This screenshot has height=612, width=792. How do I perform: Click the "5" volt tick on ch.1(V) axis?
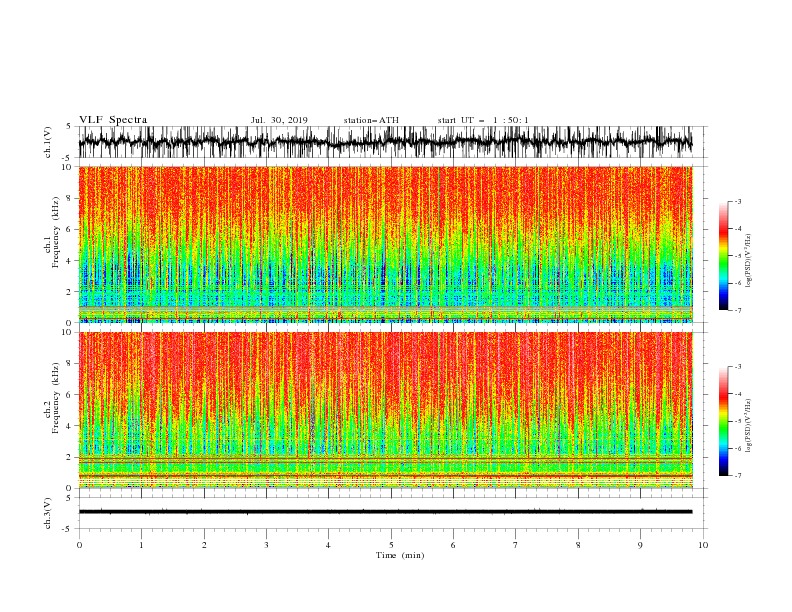[69, 126]
